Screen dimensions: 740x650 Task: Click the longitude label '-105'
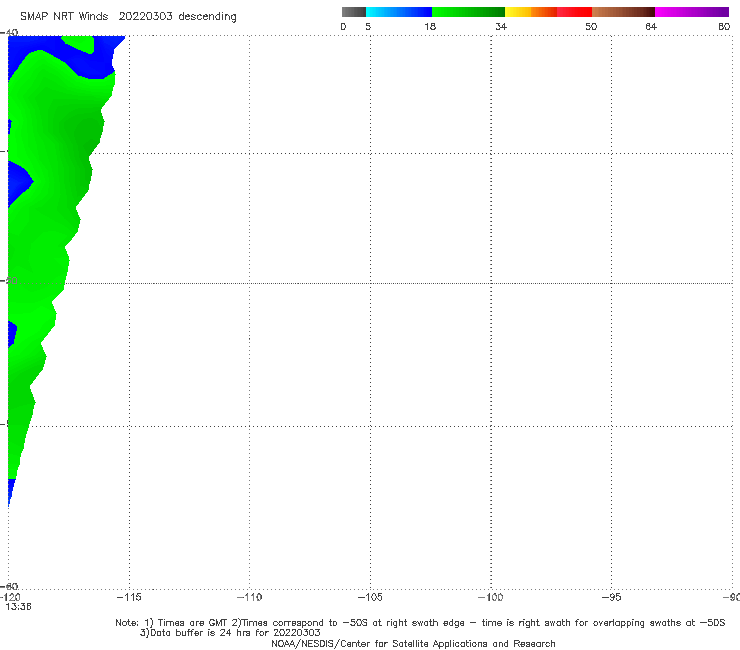[x=370, y=597]
